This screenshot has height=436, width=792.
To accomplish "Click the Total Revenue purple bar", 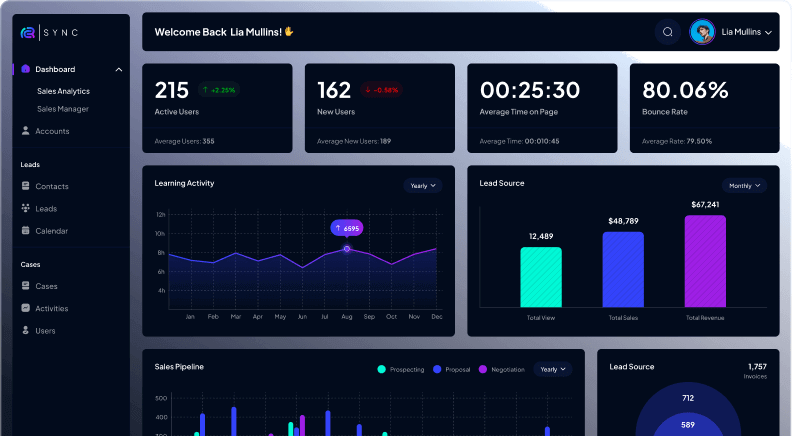I will [x=705, y=261].
